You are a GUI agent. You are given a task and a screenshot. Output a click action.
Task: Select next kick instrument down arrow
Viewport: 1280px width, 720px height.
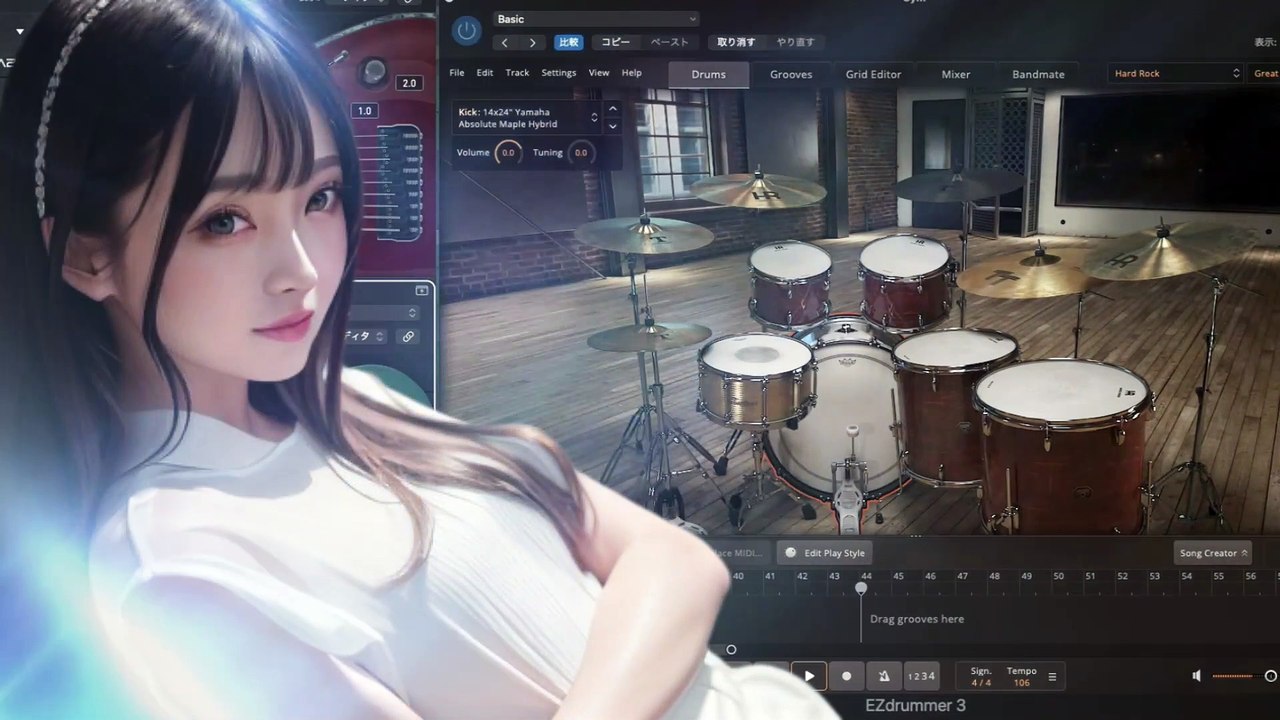613,127
